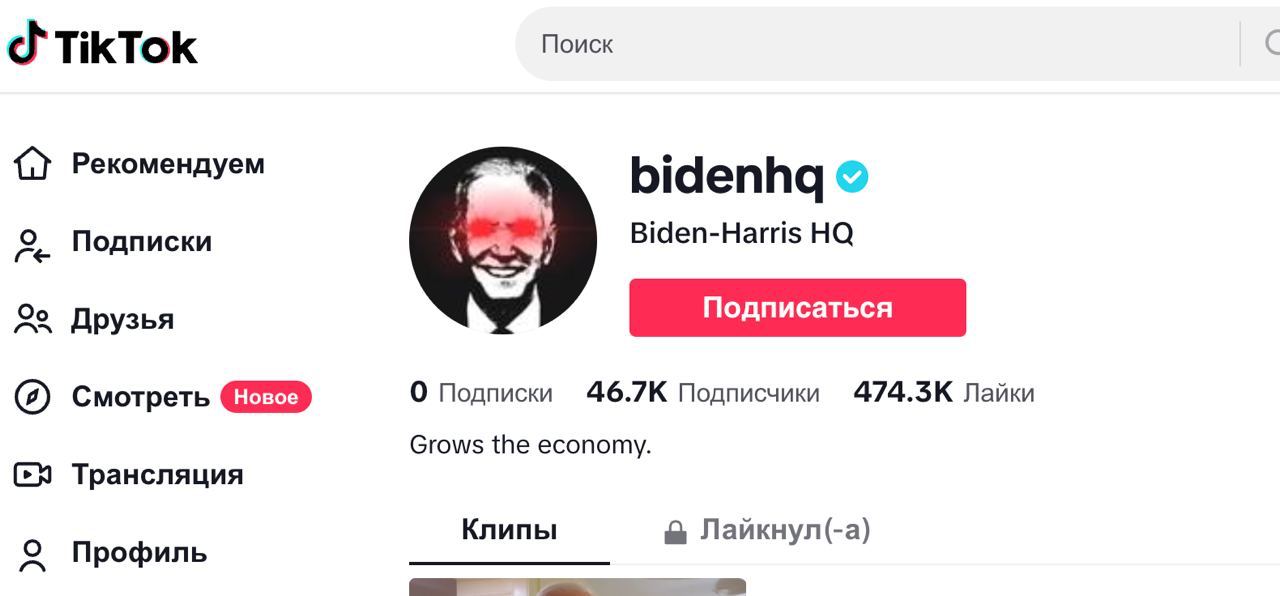
Task: Open the 46.7K Подписчики followers list
Action: pos(702,392)
